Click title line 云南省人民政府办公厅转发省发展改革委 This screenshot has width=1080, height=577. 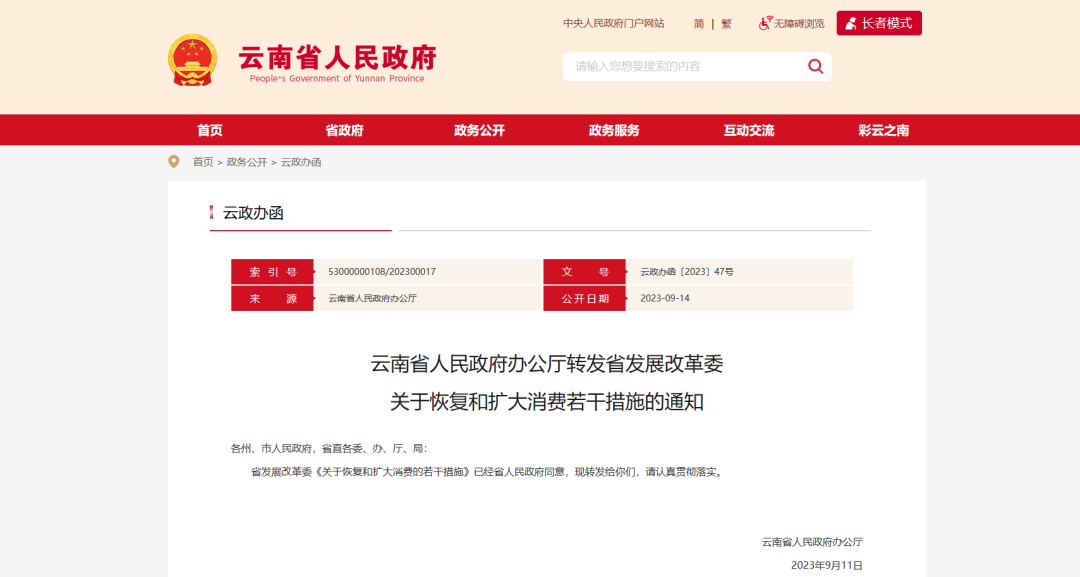click(547, 364)
